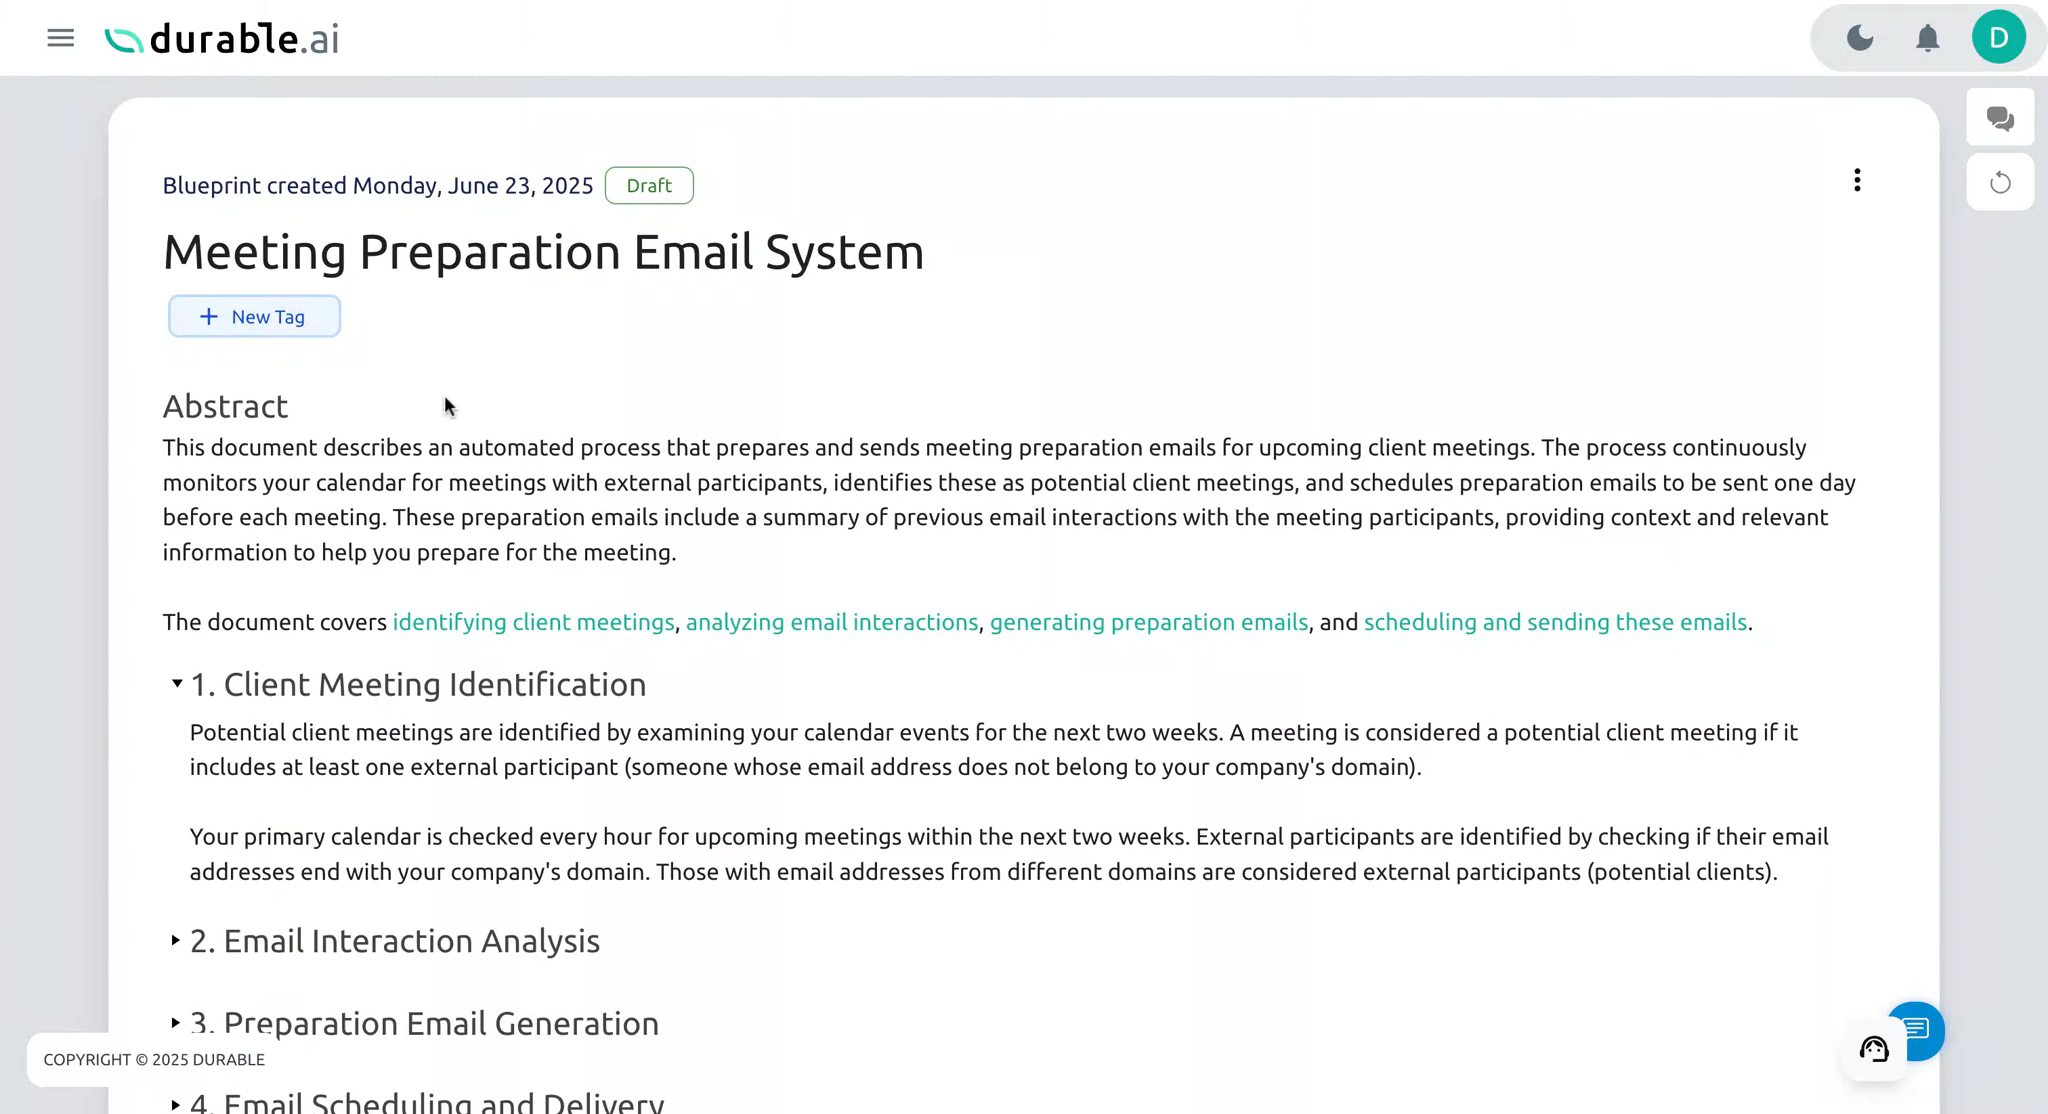
Task: Select the Meeting Preparation Email System title
Action: [543, 252]
